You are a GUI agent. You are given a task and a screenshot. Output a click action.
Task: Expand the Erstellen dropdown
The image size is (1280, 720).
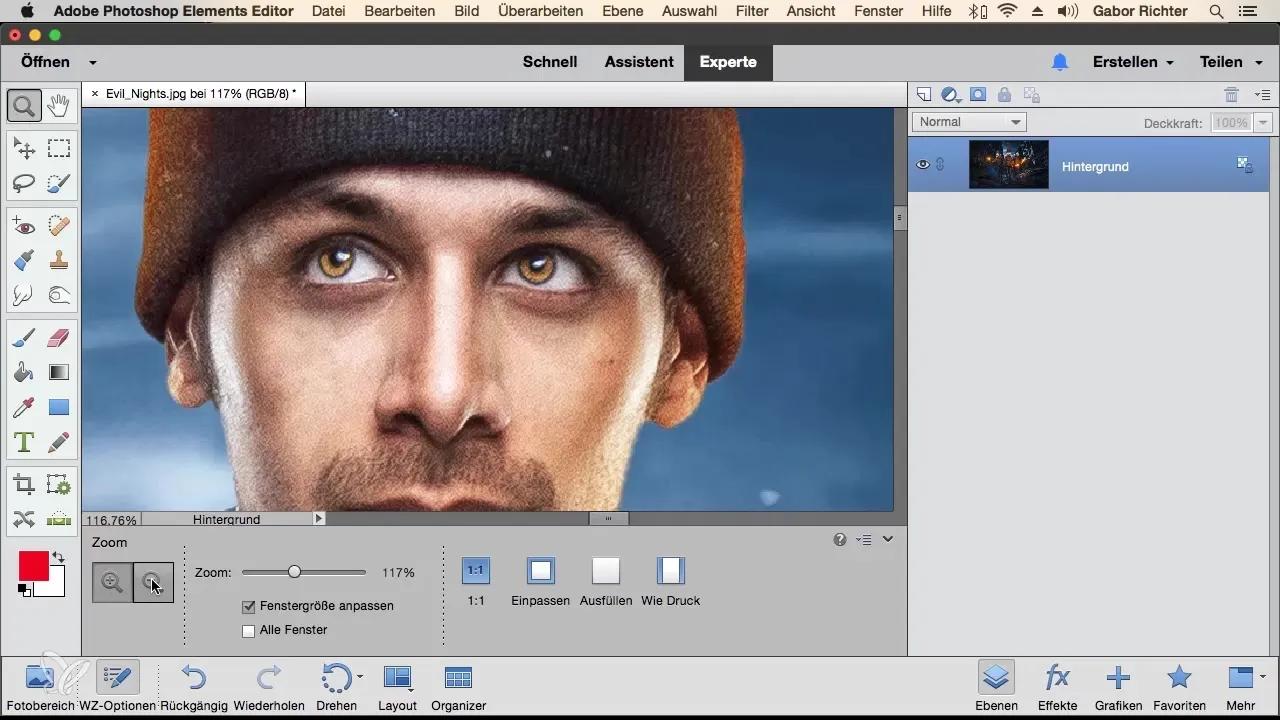point(1133,62)
